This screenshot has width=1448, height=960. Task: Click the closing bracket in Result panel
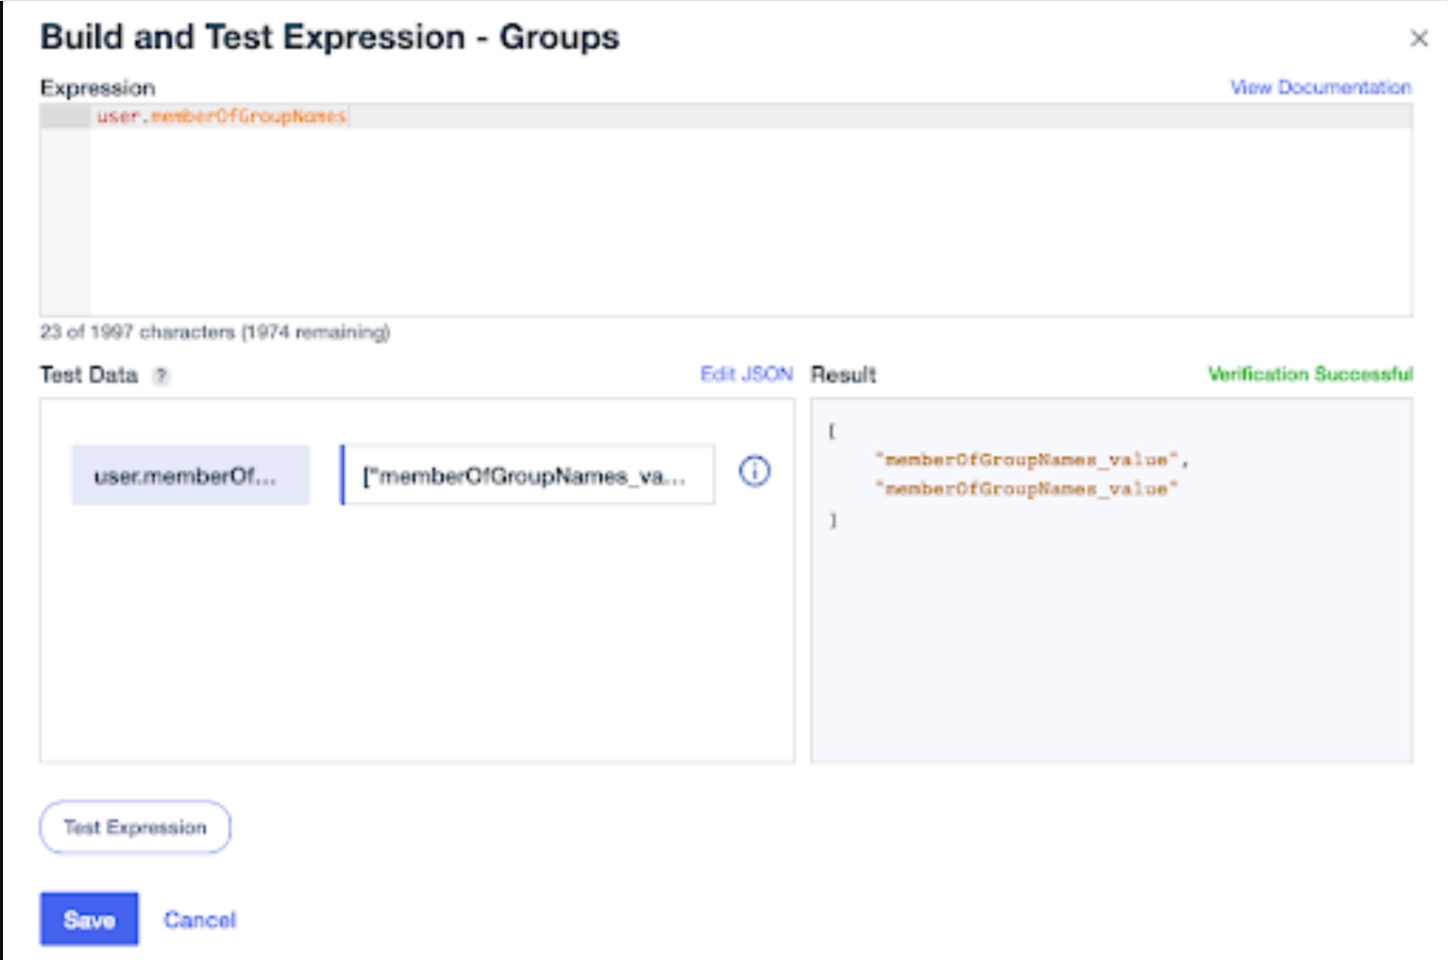click(x=832, y=520)
